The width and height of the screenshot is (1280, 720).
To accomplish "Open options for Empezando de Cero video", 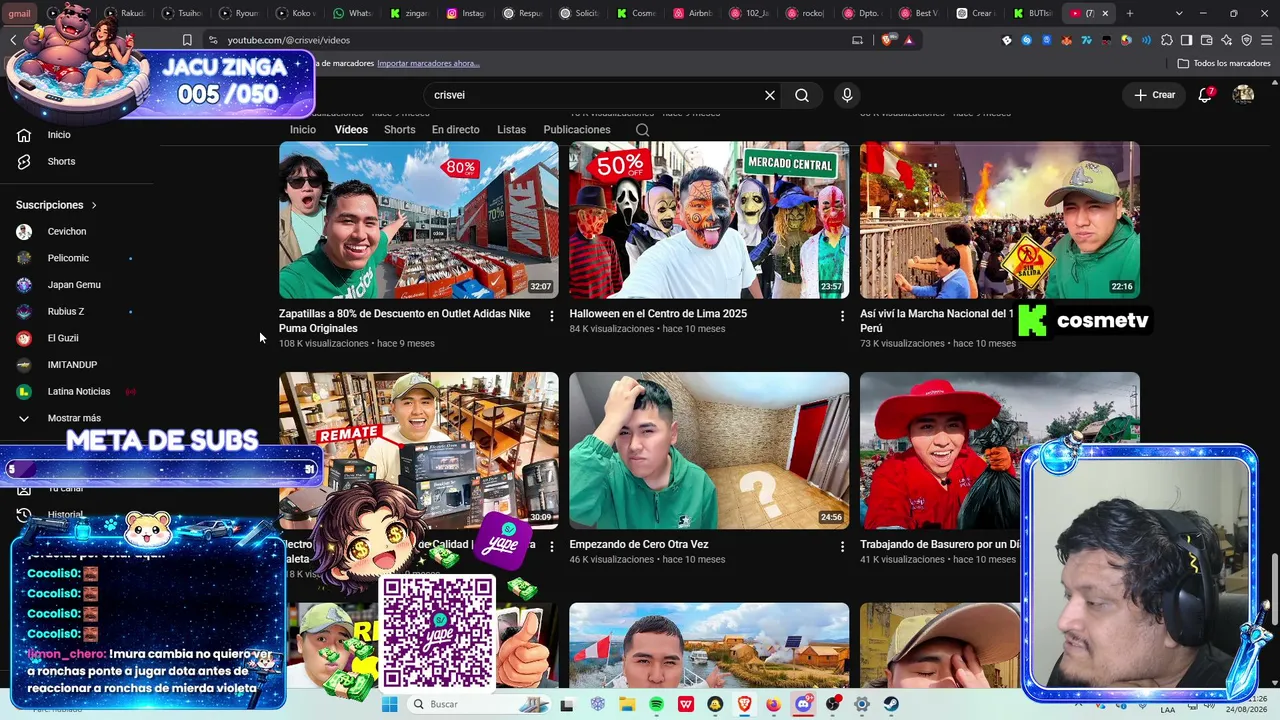I will pos(842,547).
